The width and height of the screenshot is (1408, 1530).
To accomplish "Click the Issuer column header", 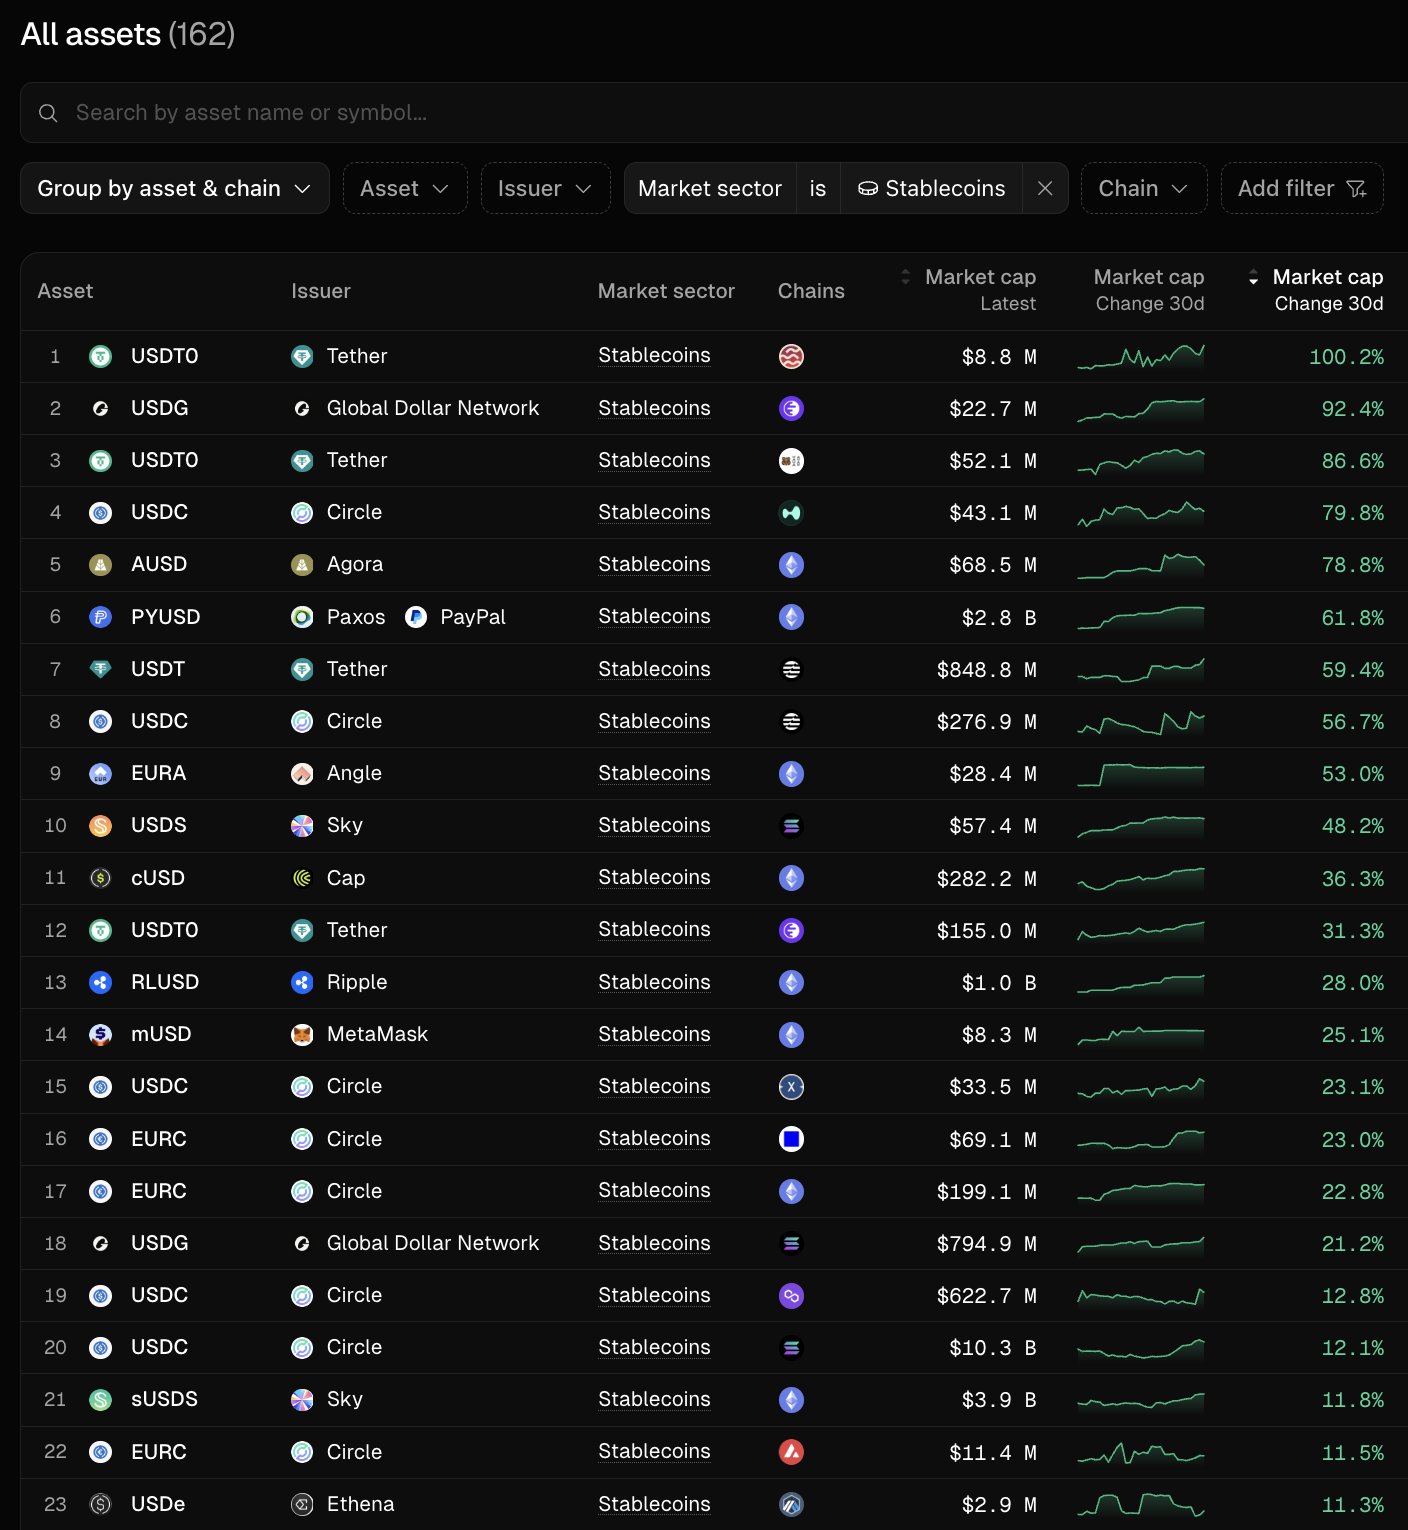I will click(321, 291).
